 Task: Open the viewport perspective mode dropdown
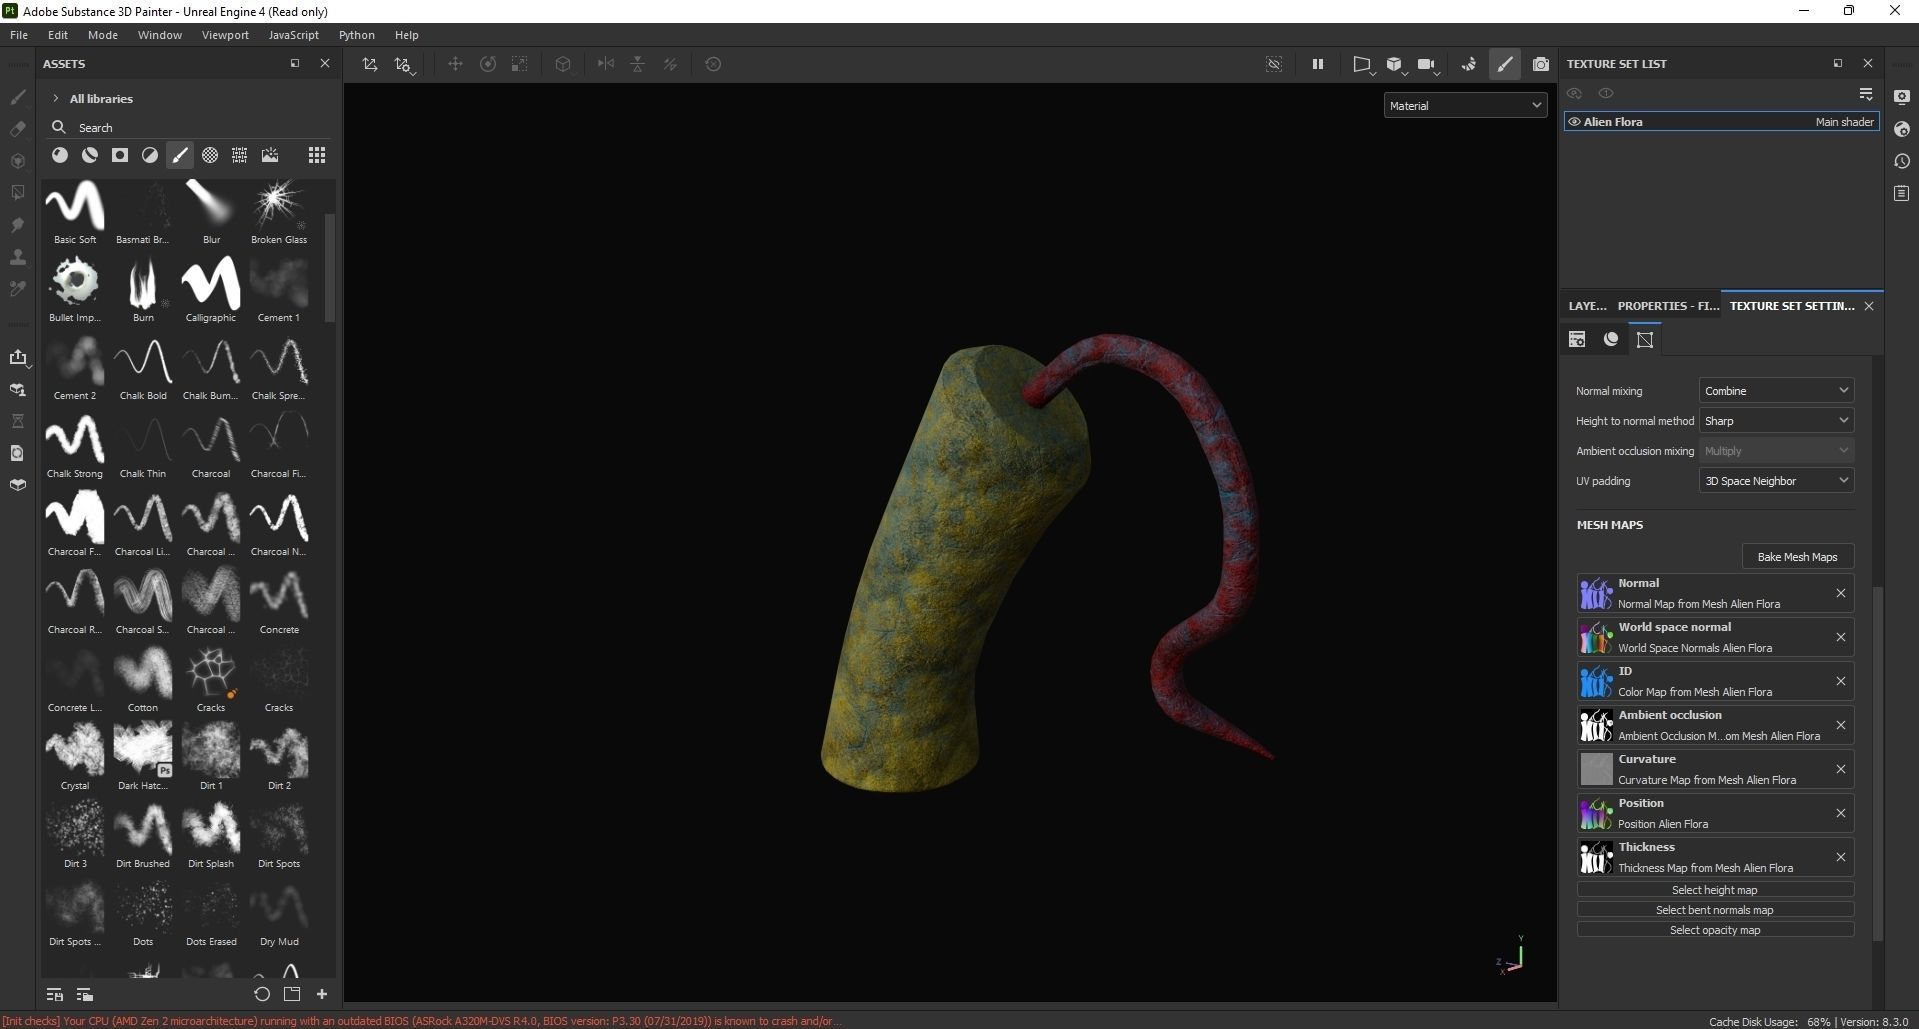coord(1364,65)
